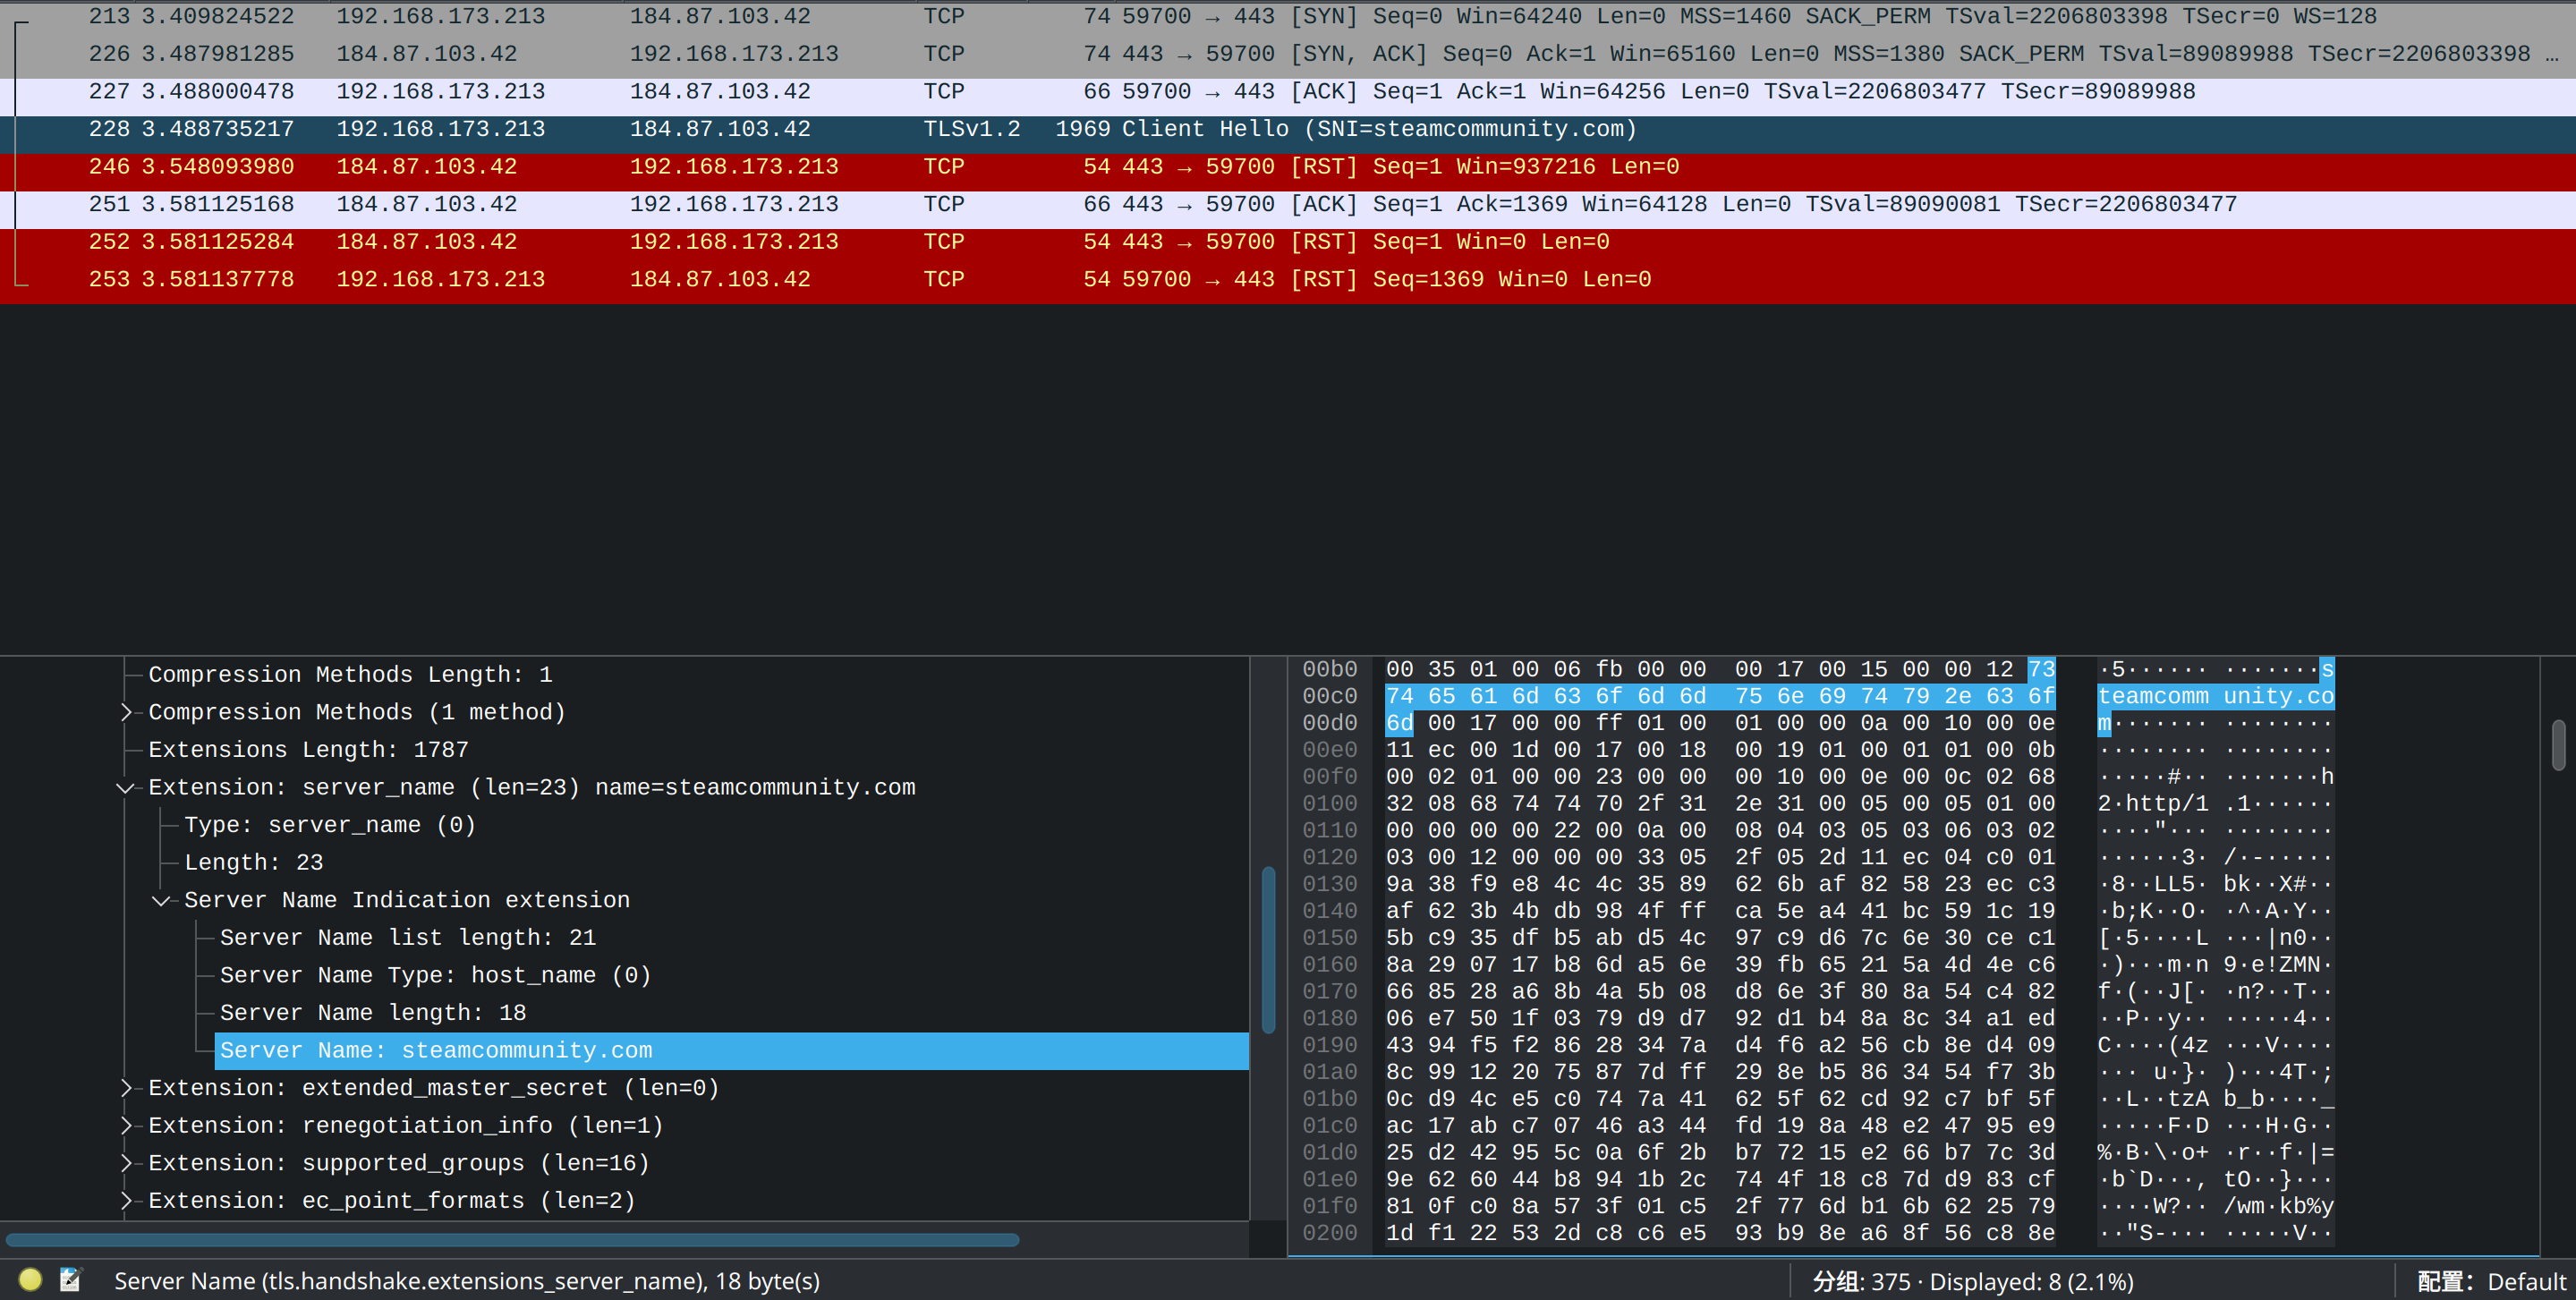This screenshot has height=1300, width=2576.
Task: Expand the ec_point_formats extension
Action: (x=126, y=1201)
